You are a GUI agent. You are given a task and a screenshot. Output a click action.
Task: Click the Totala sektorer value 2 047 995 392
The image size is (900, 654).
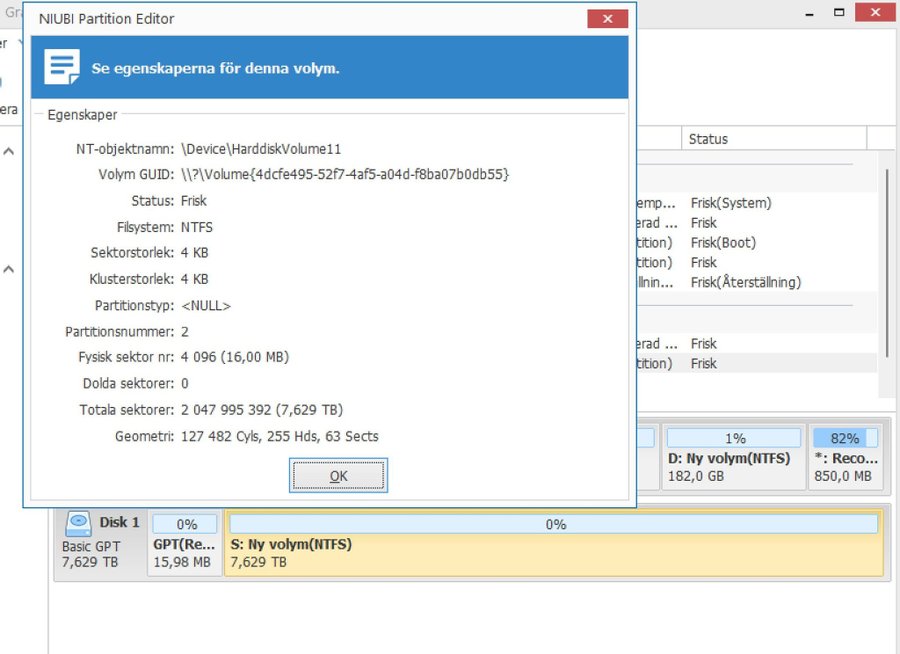262,409
